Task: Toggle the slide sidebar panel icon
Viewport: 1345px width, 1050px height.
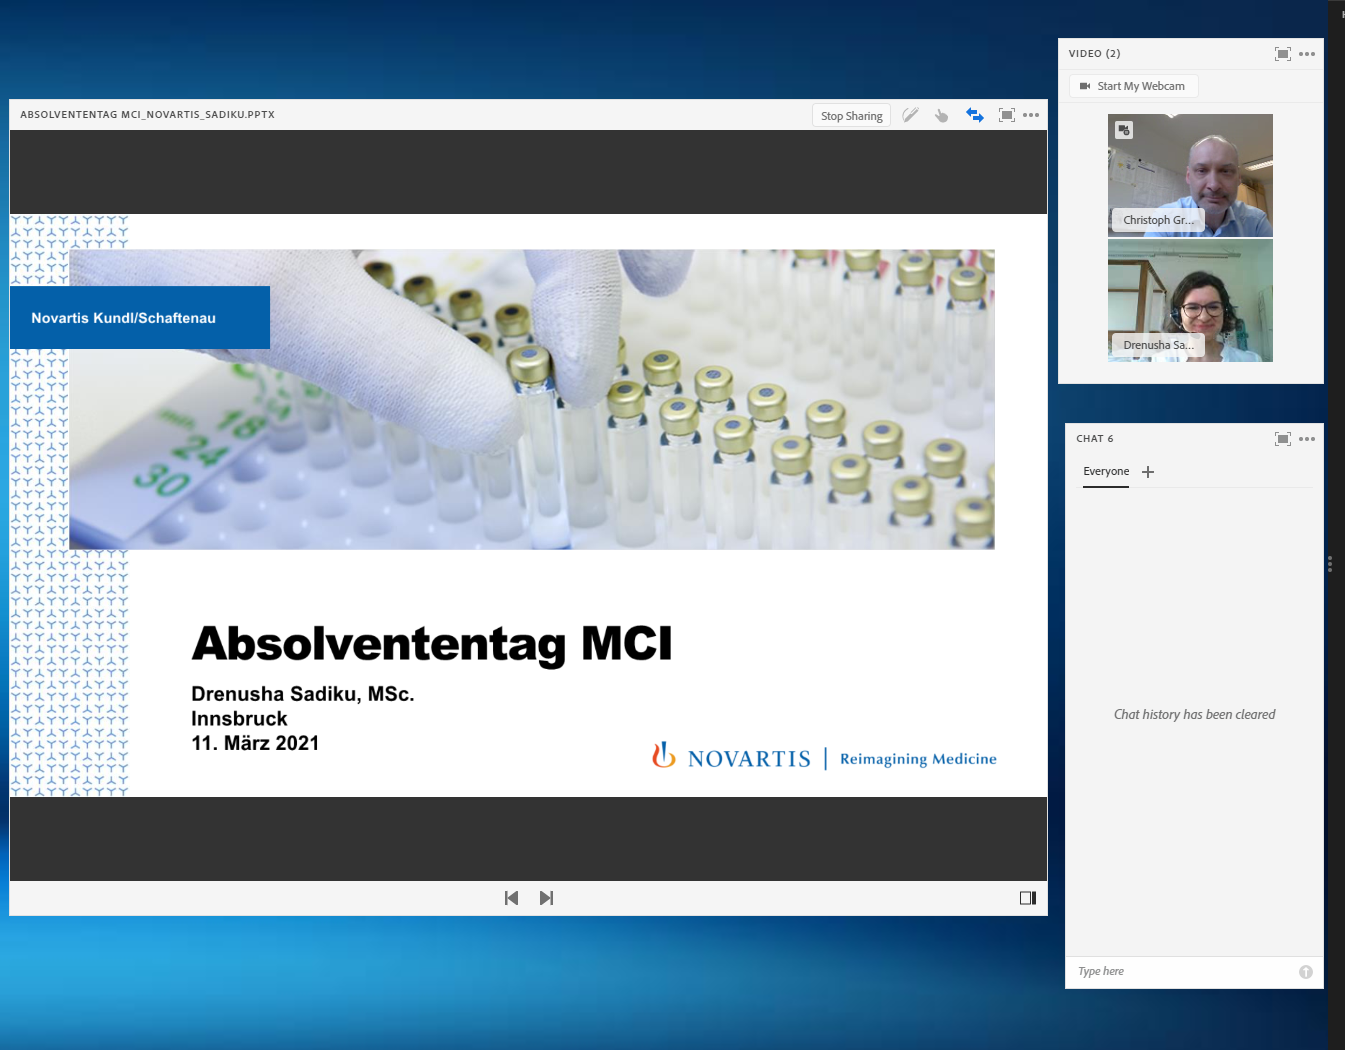Action: [x=1028, y=898]
